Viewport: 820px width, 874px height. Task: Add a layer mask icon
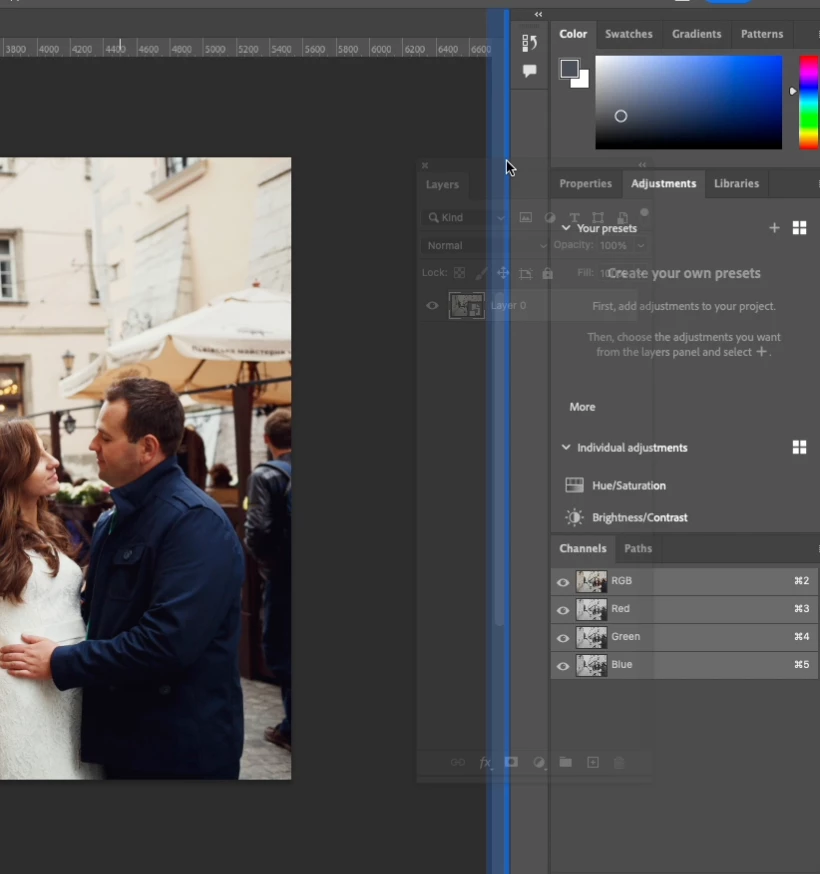(511, 762)
